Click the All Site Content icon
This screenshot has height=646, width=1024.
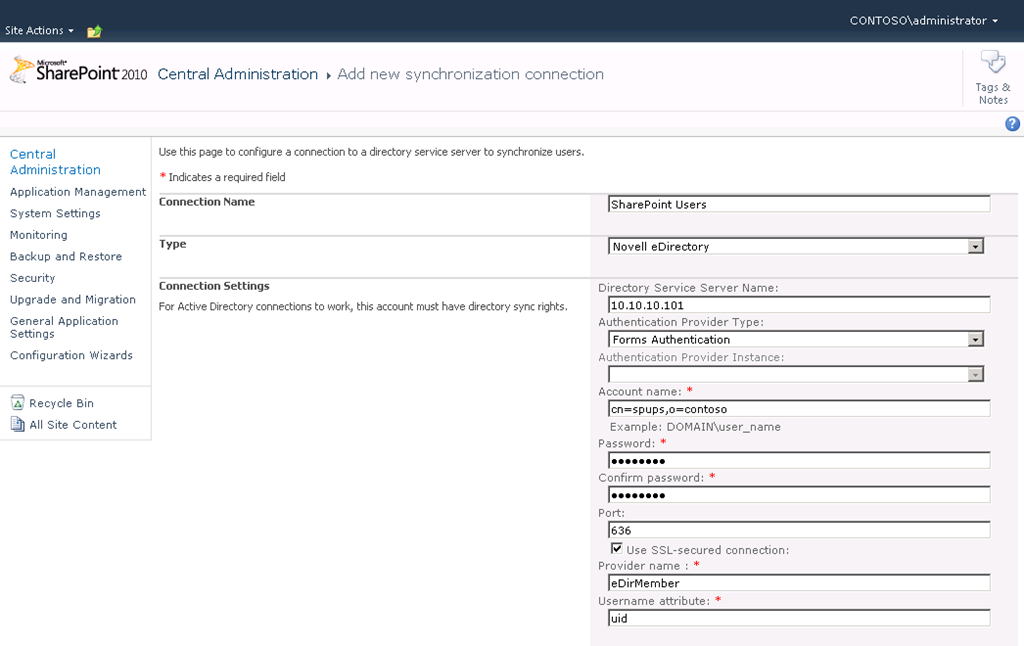18,424
